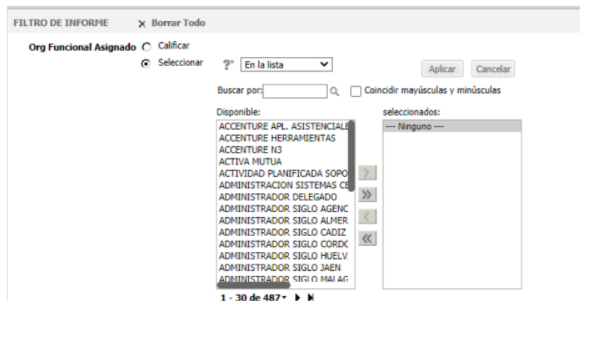Viewport: 595px width, 363px height.
Task: Click the Cancelar button
Action: (493, 69)
